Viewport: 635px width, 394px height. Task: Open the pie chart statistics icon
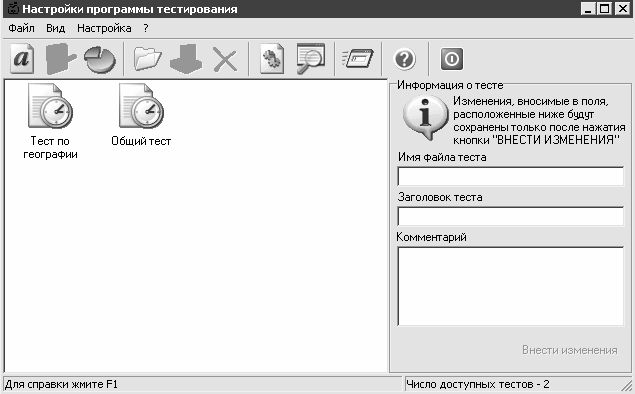point(100,60)
